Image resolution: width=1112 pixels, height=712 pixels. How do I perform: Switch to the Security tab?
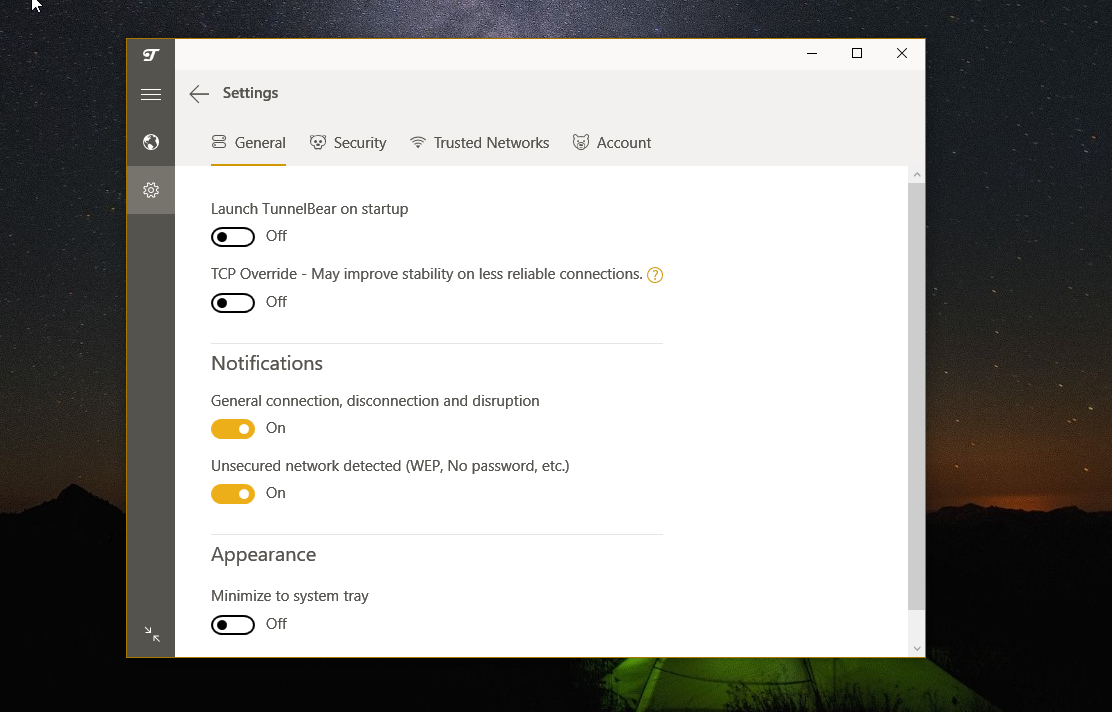click(348, 143)
